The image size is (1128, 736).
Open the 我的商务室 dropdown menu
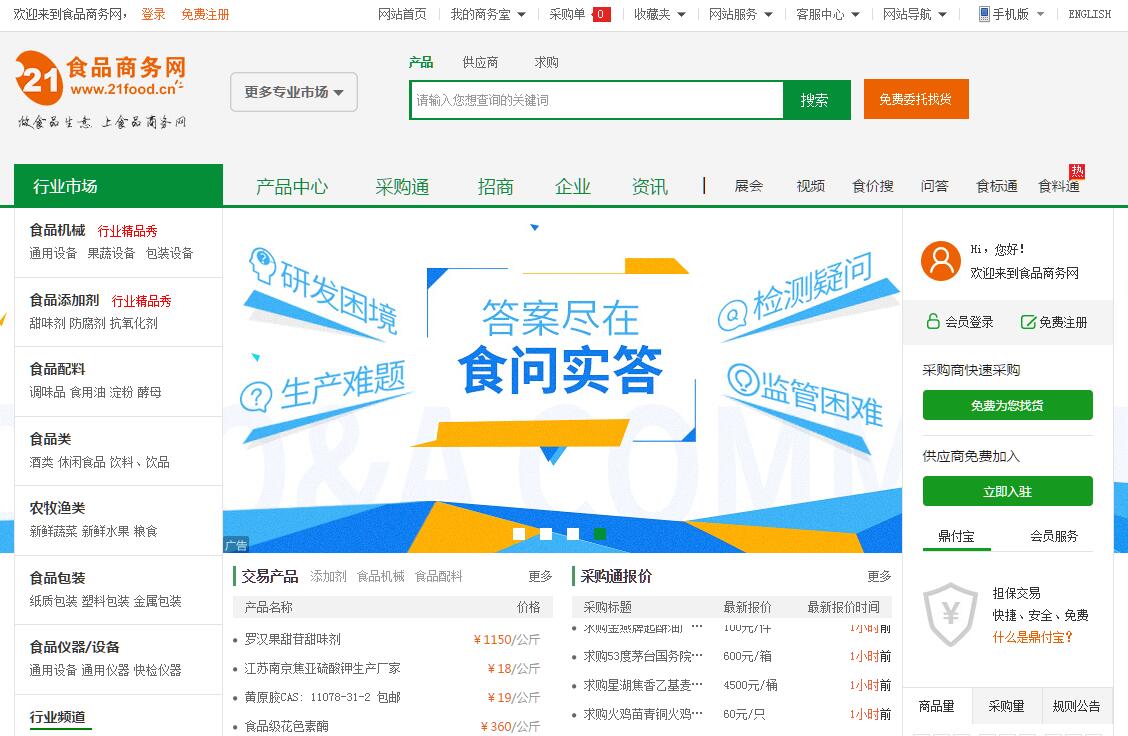(486, 14)
